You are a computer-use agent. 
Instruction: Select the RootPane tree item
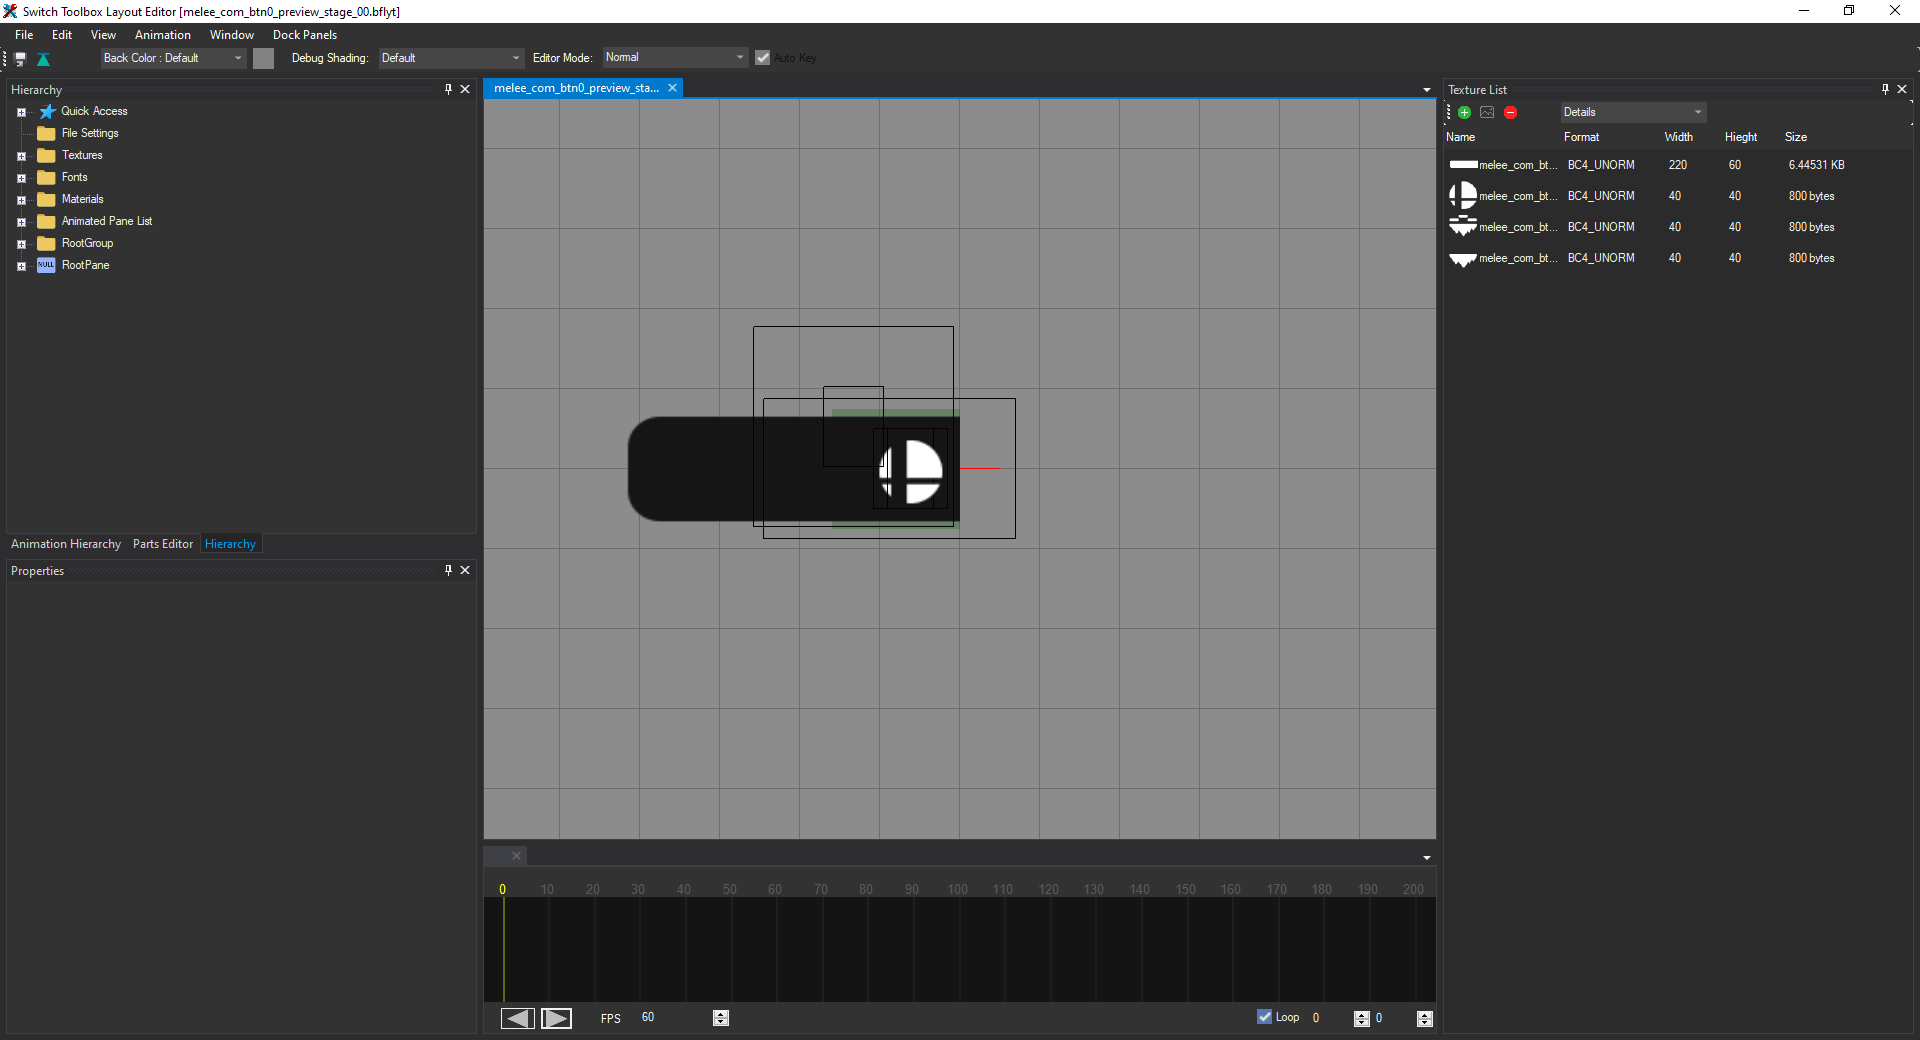(x=85, y=265)
